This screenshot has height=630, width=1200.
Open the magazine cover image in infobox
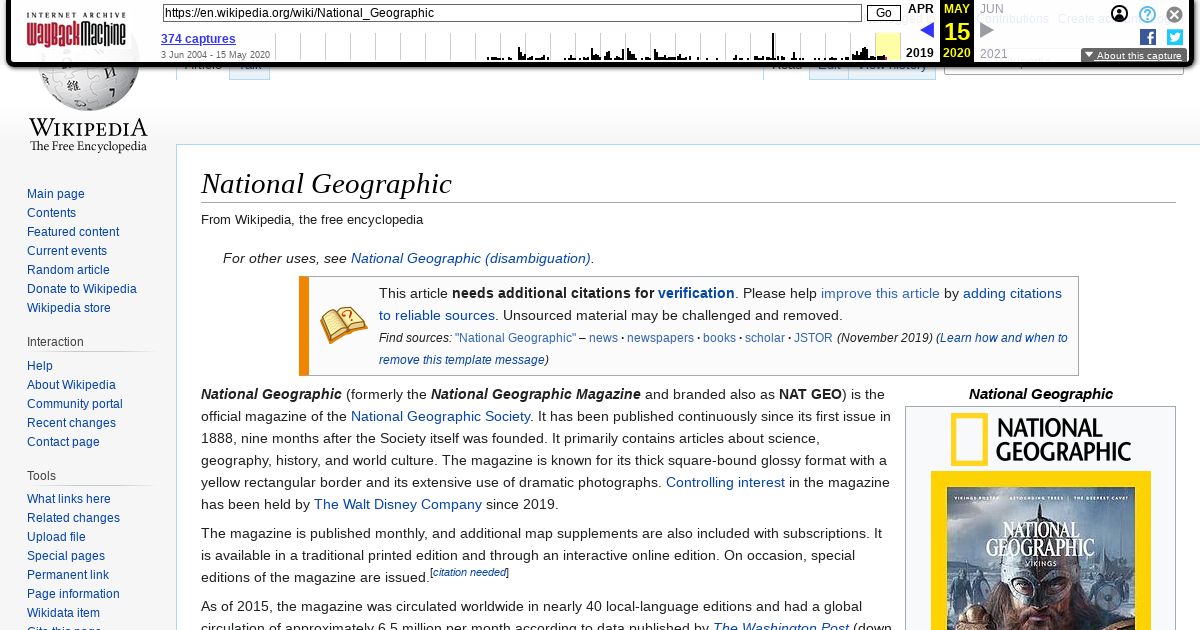point(1040,551)
